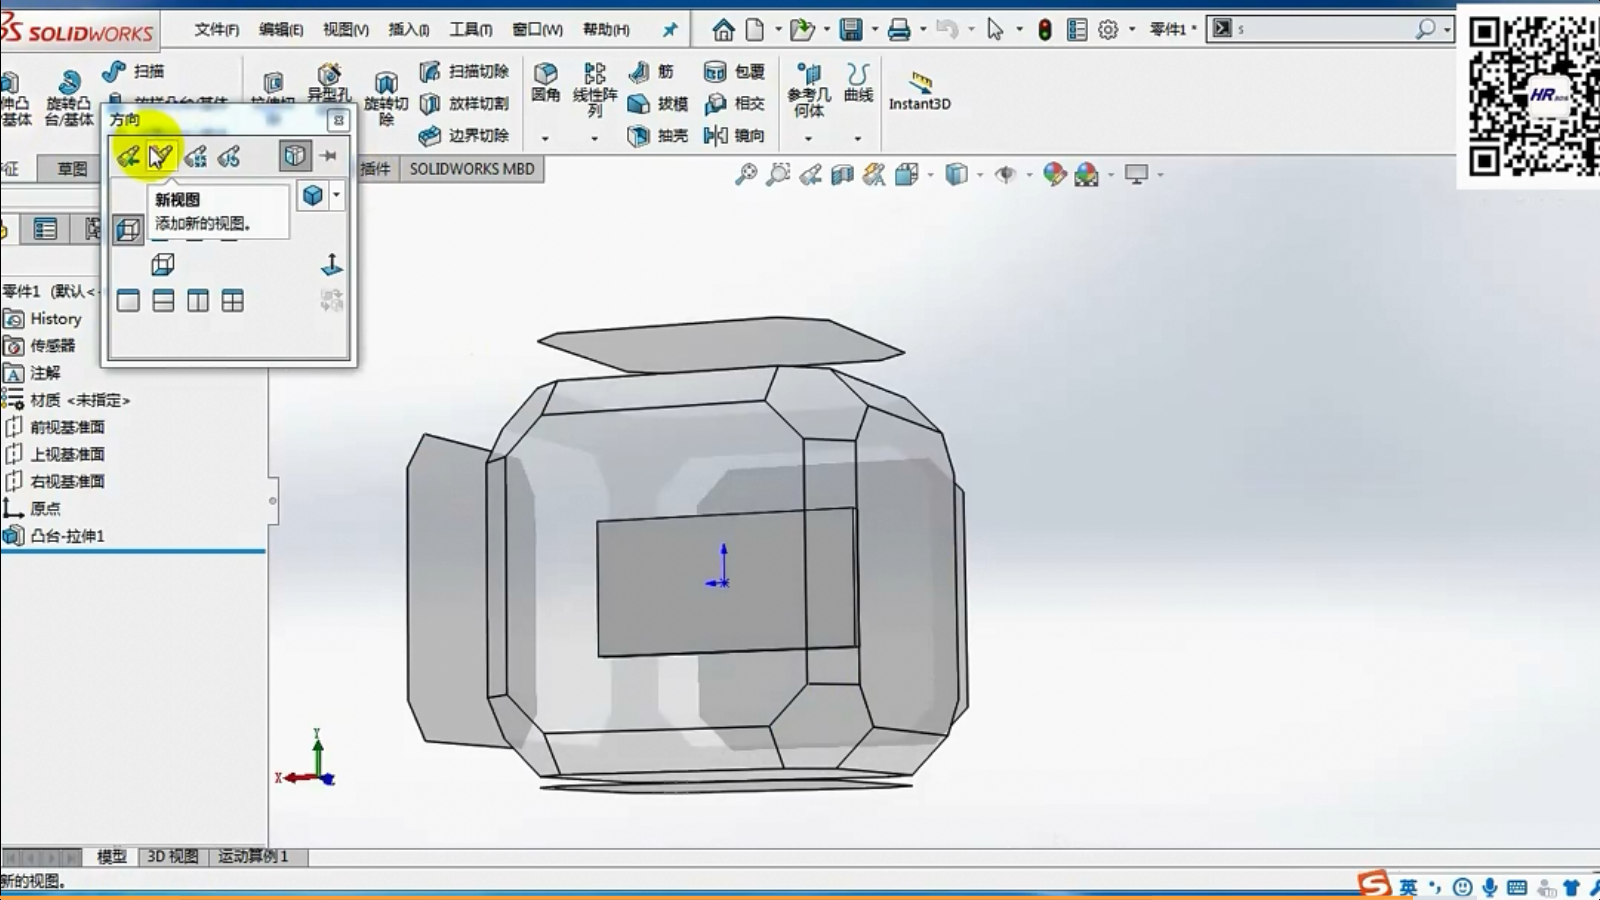Expand the Fillet (圆角) dropdown arrow
Viewport: 1600px width, 900px height.
[x=545, y=138]
